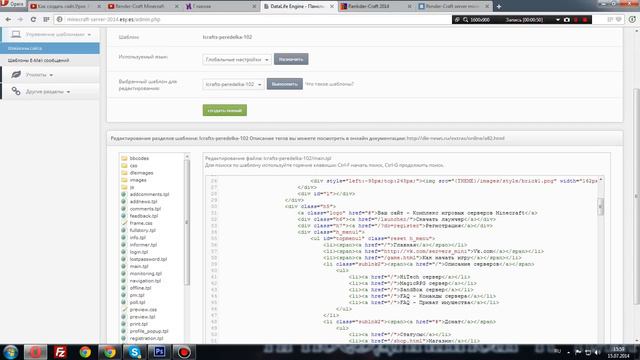Select print.tpl template file
The height and width of the screenshot is (360, 640).
point(135,324)
